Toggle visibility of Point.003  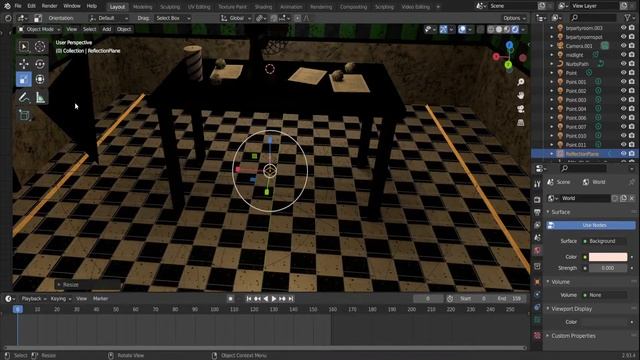(623, 100)
